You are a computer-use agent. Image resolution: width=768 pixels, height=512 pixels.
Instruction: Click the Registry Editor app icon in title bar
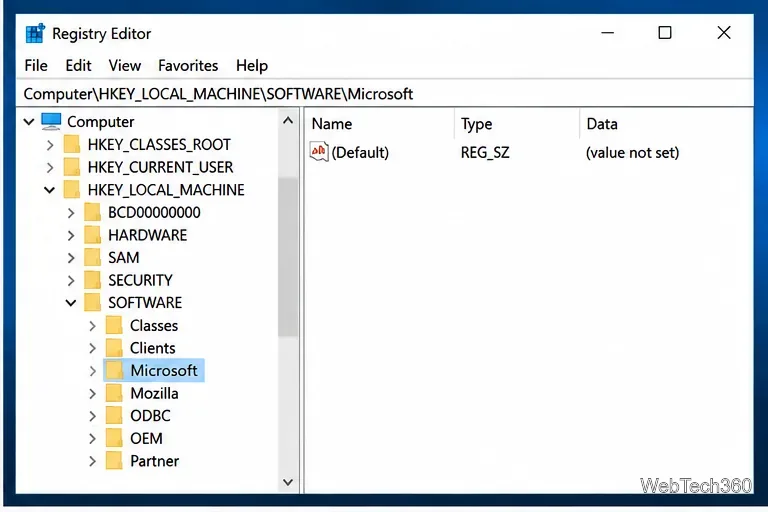click(x=35, y=33)
